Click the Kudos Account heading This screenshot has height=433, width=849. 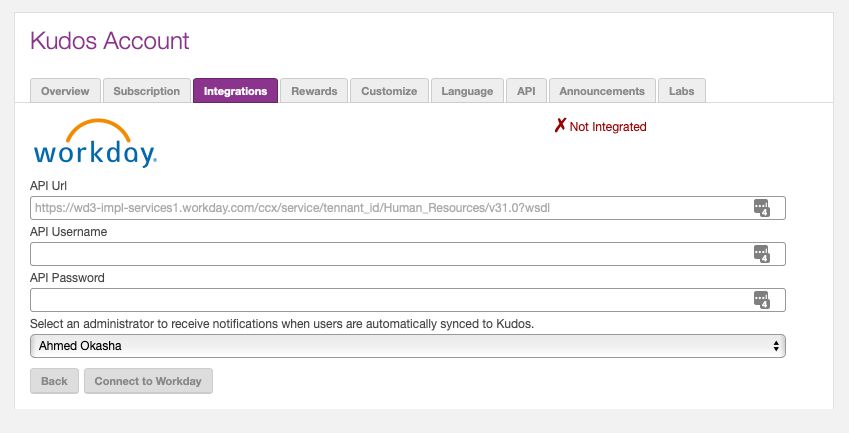110,41
